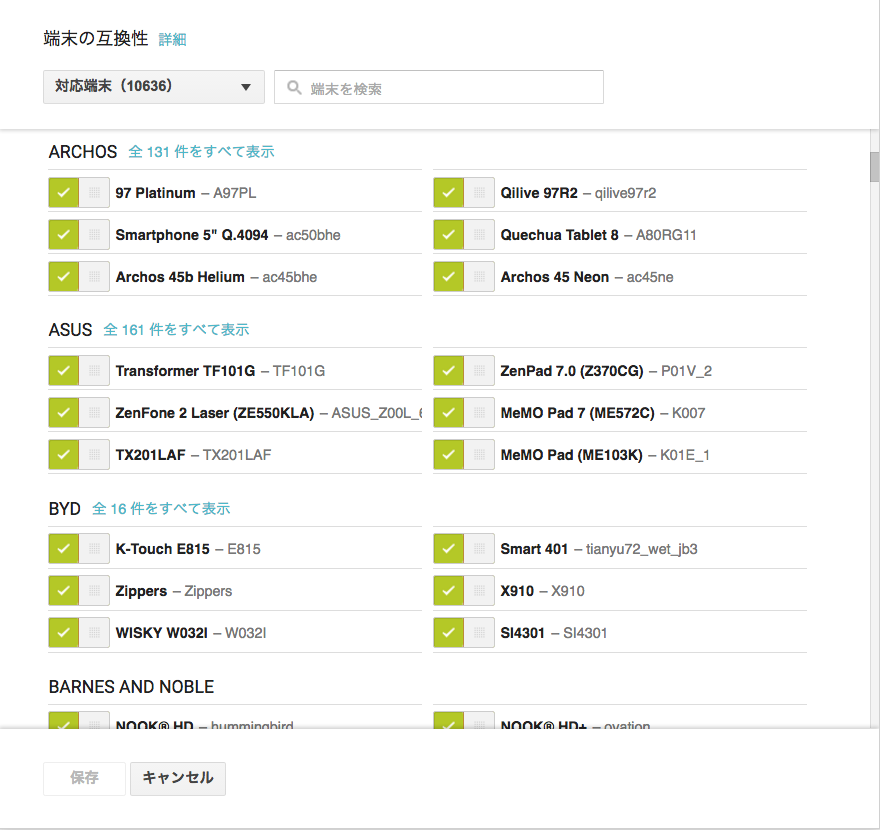Select the ZenPad 7.0 (Z370CG) name

point(572,371)
